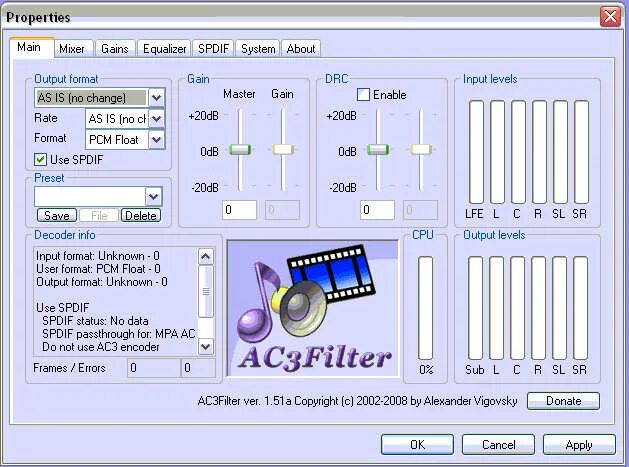Expand the Output format dropdown

pyautogui.click(x=156, y=97)
